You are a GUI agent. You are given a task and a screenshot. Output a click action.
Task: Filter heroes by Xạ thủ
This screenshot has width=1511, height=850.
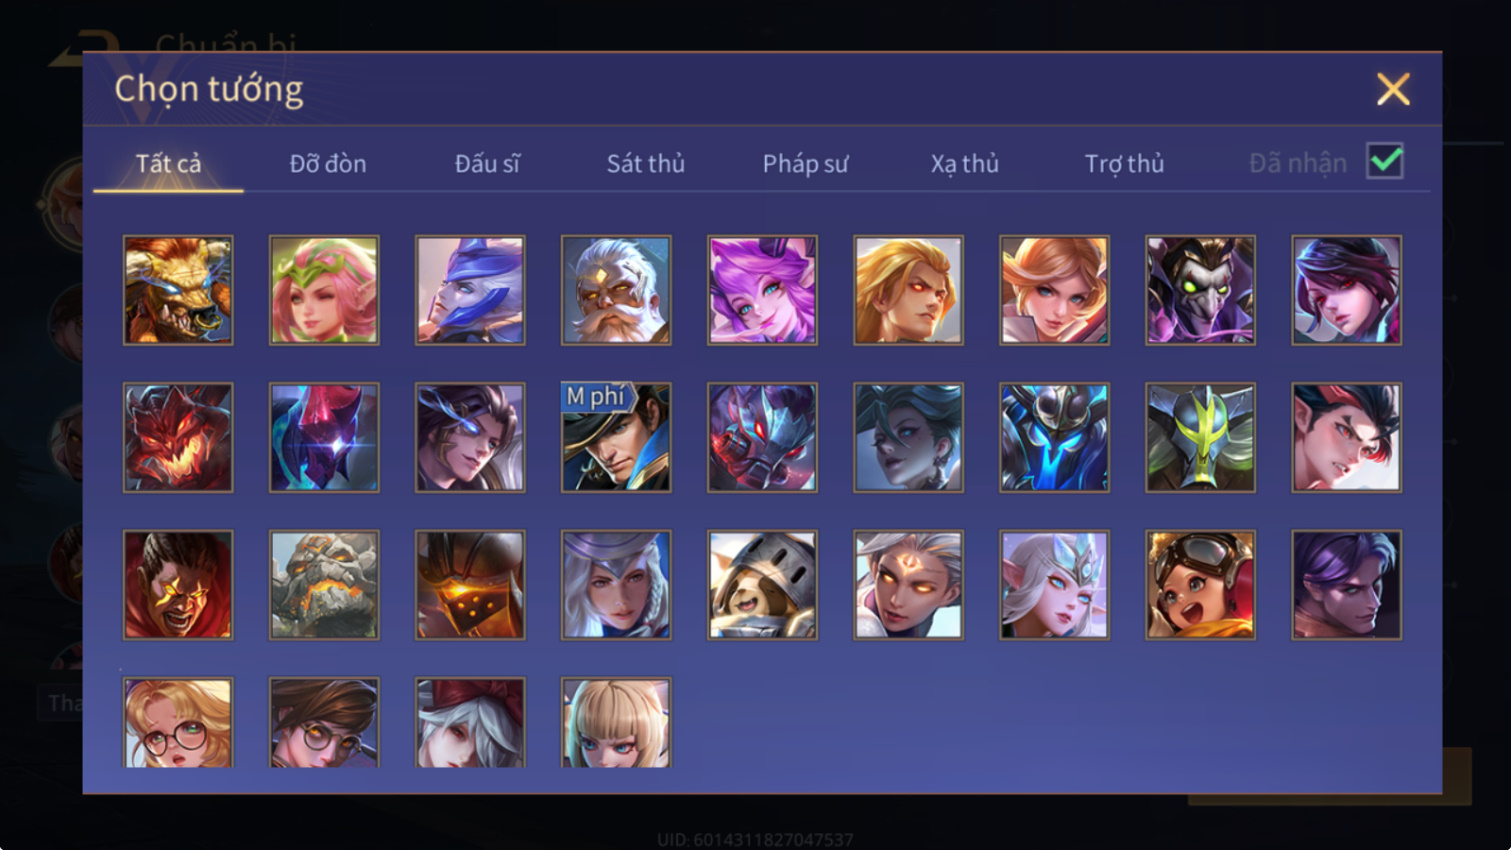click(x=965, y=163)
